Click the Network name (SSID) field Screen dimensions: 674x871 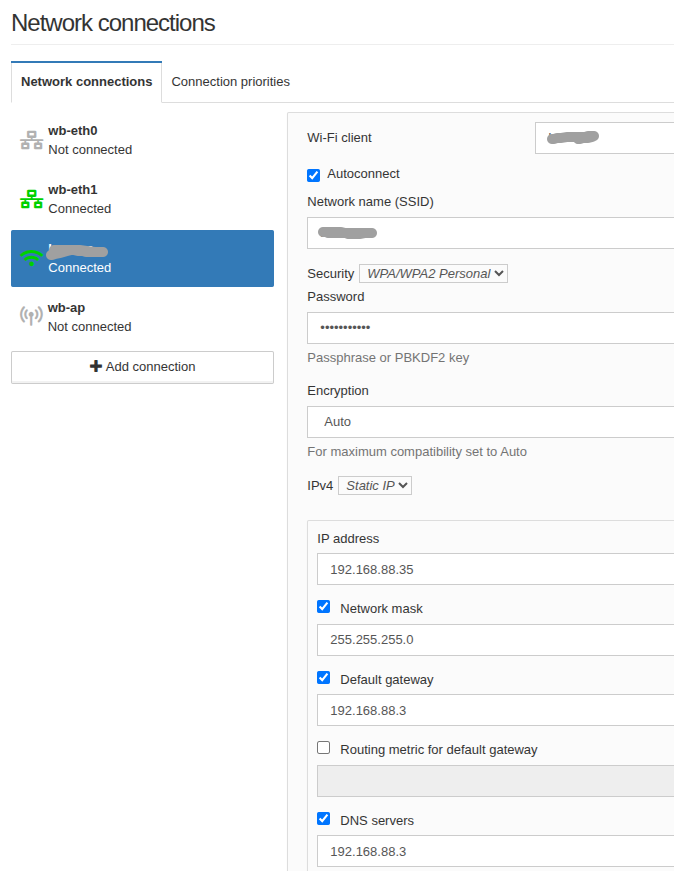[490, 233]
